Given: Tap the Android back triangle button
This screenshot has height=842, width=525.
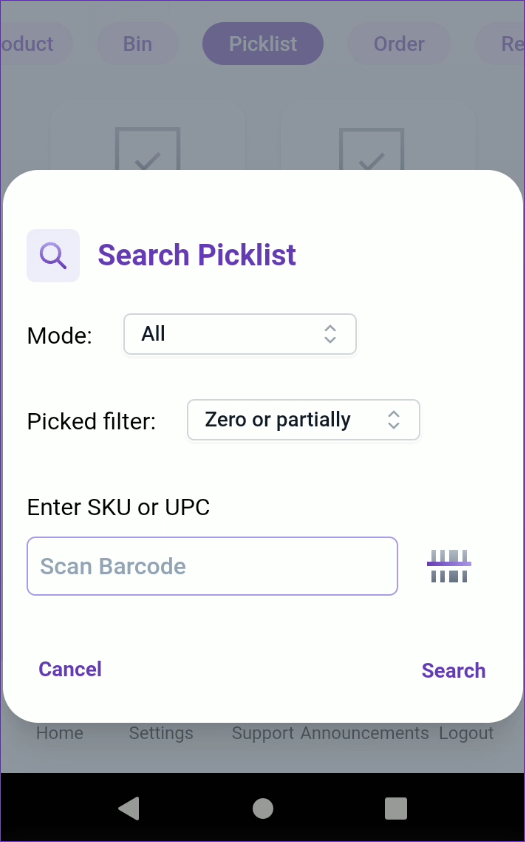Looking at the screenshot, I should coord(129,808).
